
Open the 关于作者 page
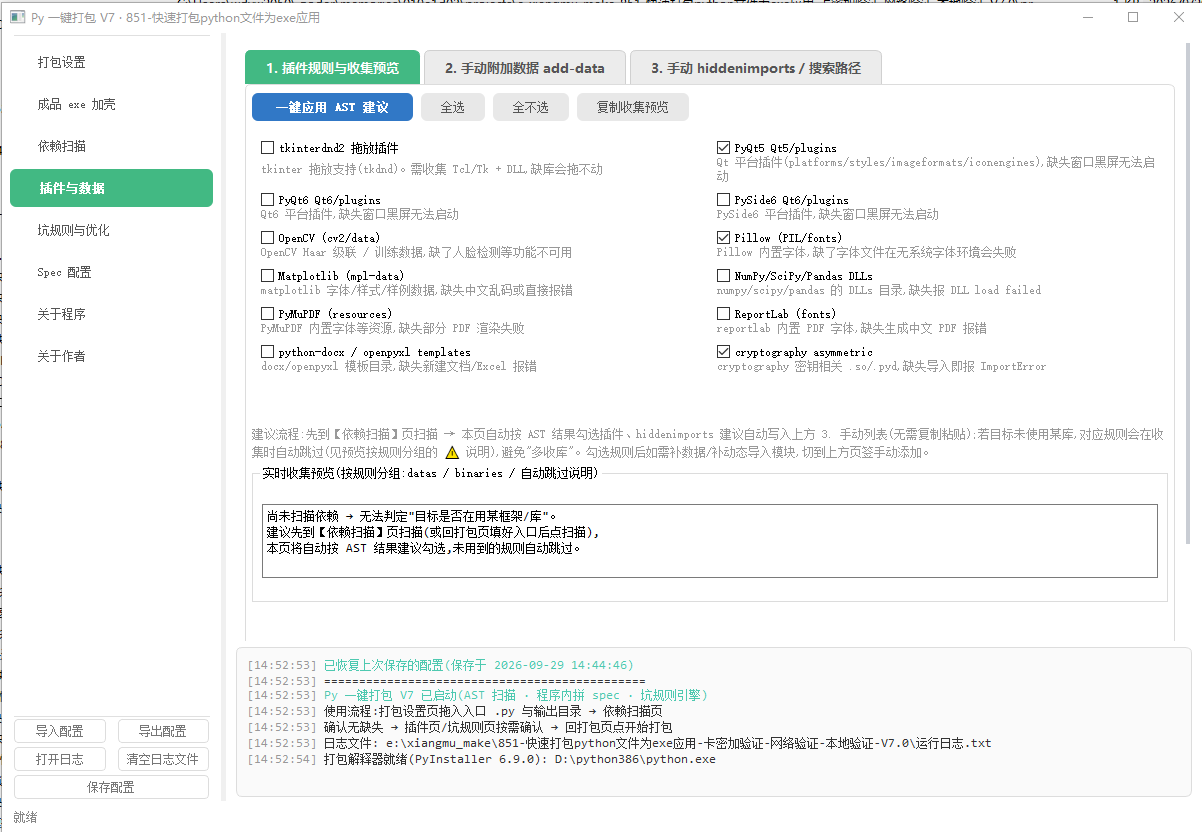111,356
